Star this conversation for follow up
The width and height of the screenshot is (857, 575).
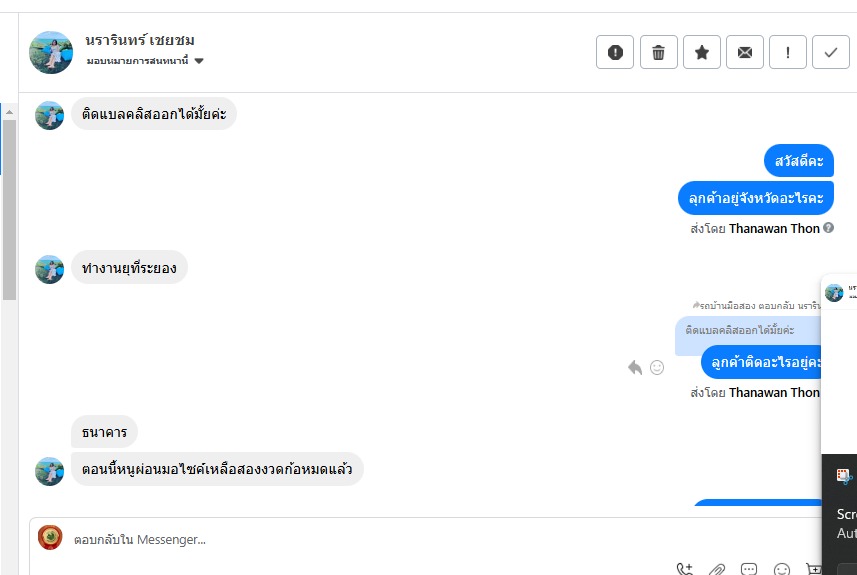click(702, 52)
